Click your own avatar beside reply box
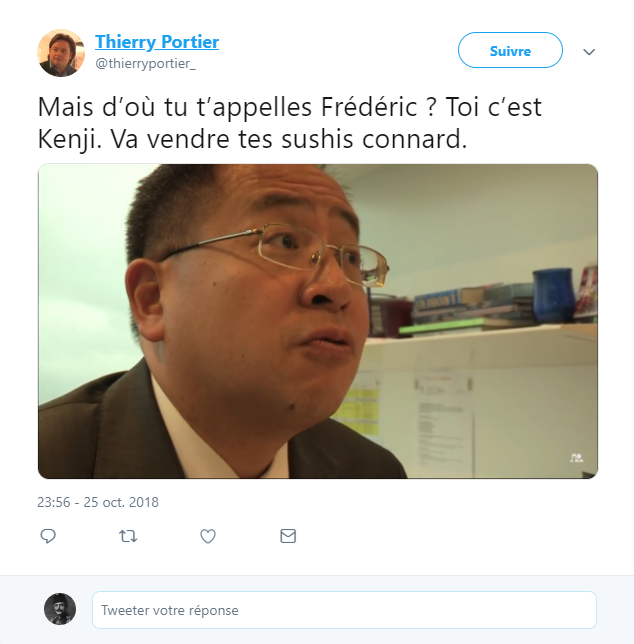Screen dimensions: 634x644 tap(60, 609)
